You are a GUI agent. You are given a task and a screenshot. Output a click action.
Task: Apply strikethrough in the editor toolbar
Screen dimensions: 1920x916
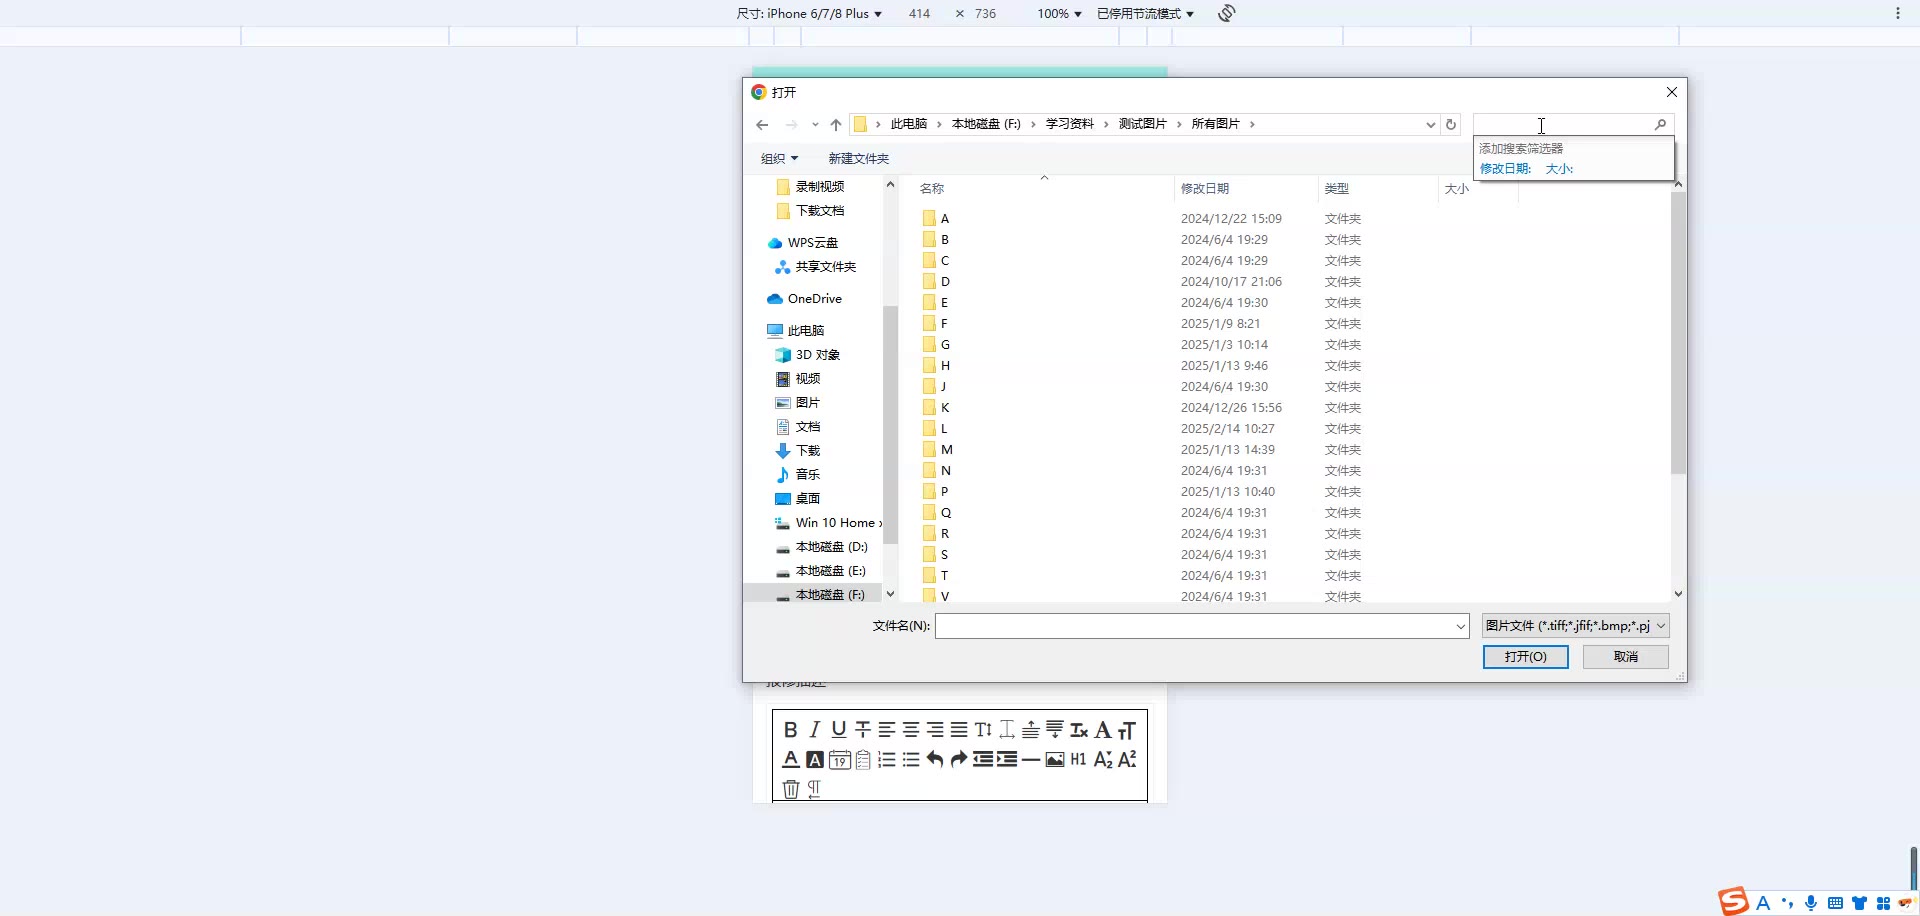(862, 730)
